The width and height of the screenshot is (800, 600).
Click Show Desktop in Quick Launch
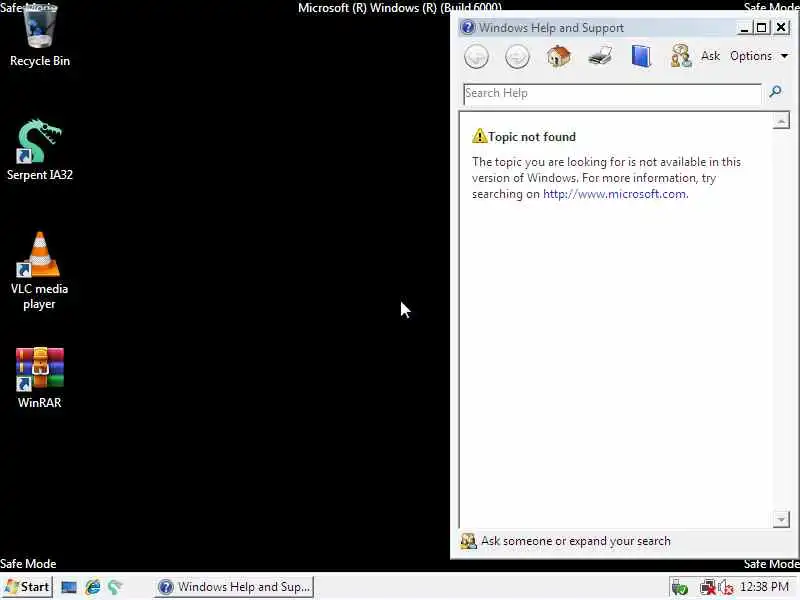69,587
